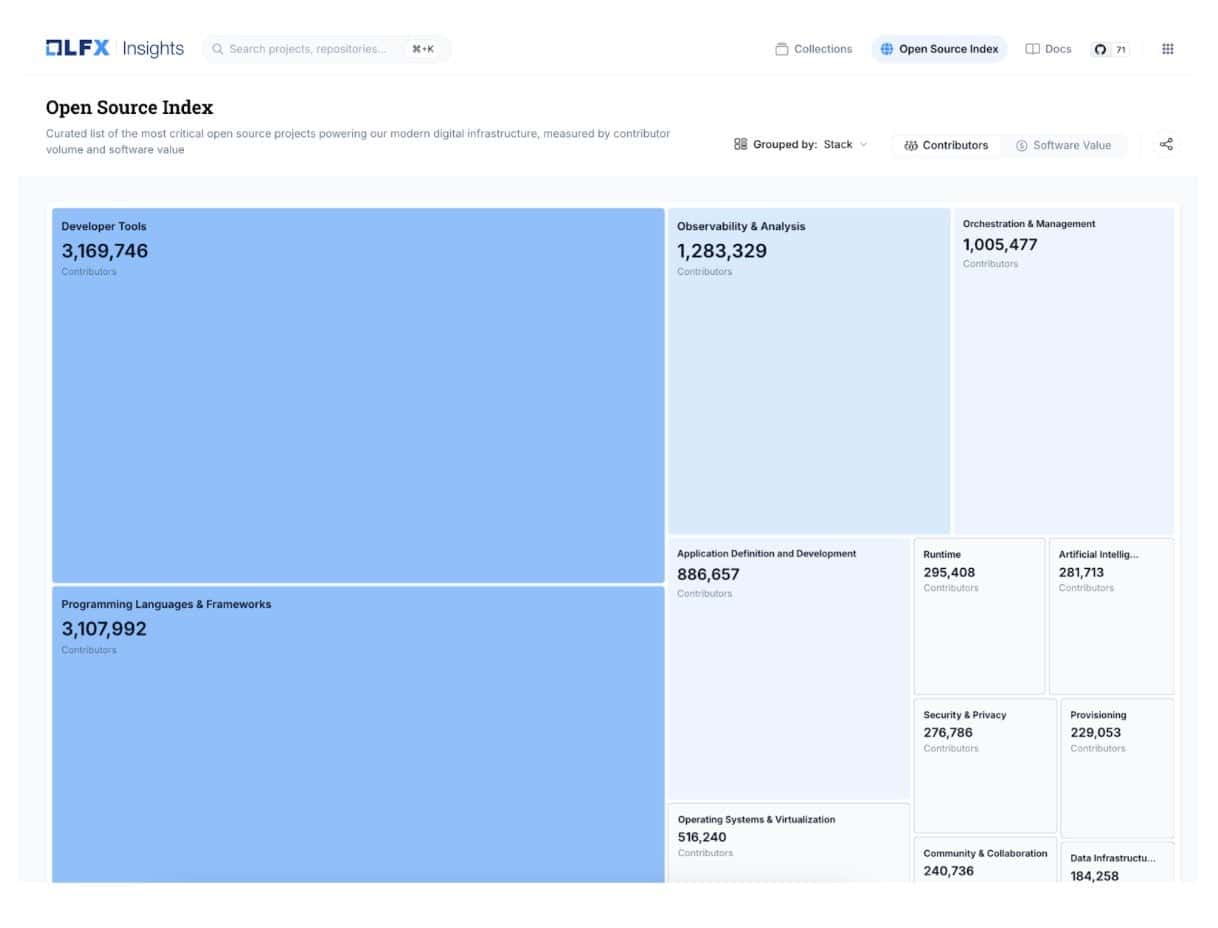Image resolution: width=1218 pixels, height=928 pixels.
Task: Open the Collections tab
Action: 814,49
